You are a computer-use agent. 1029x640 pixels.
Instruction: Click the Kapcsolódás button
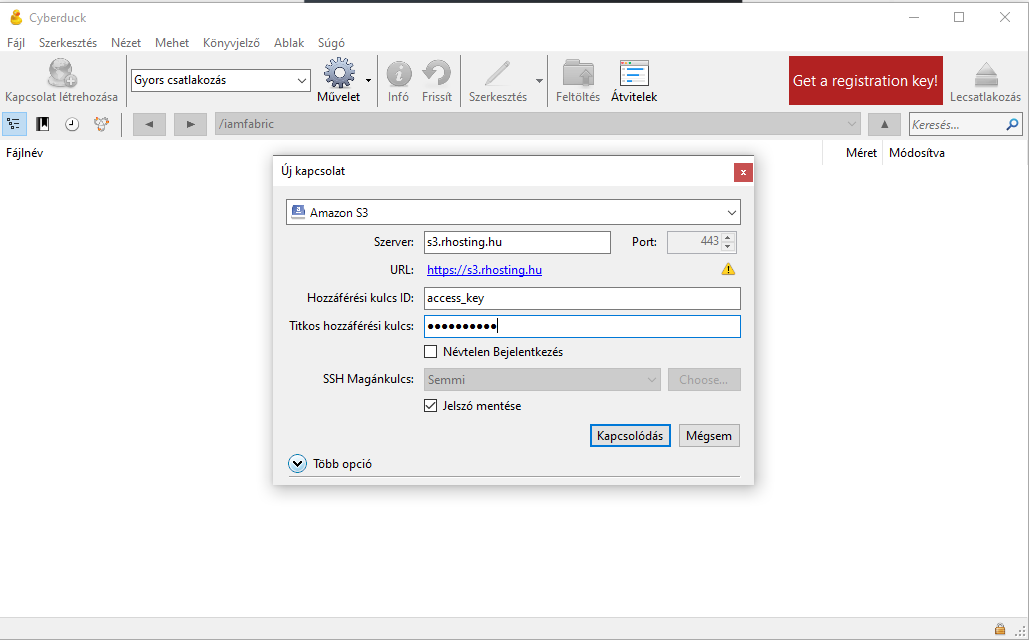[x=630, y=436]
